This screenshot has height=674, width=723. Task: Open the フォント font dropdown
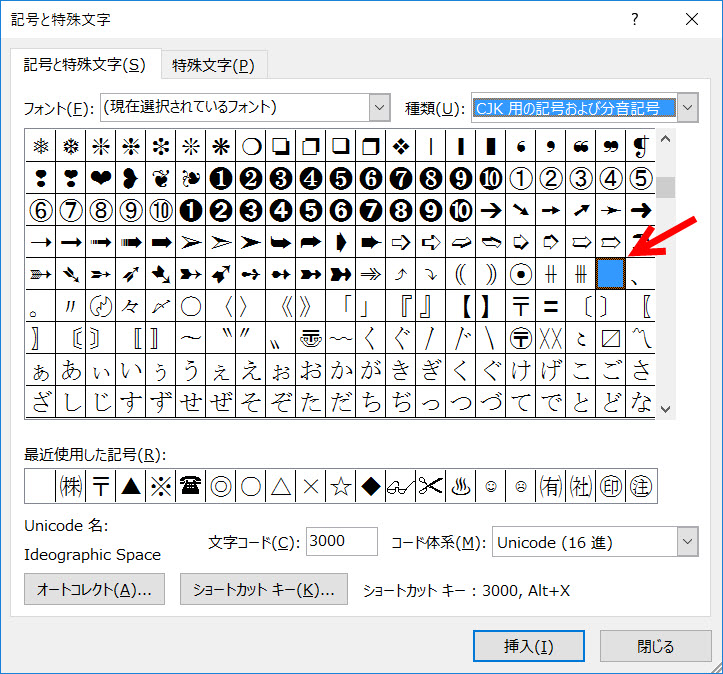pyautogui.click(x=380, y=107)
